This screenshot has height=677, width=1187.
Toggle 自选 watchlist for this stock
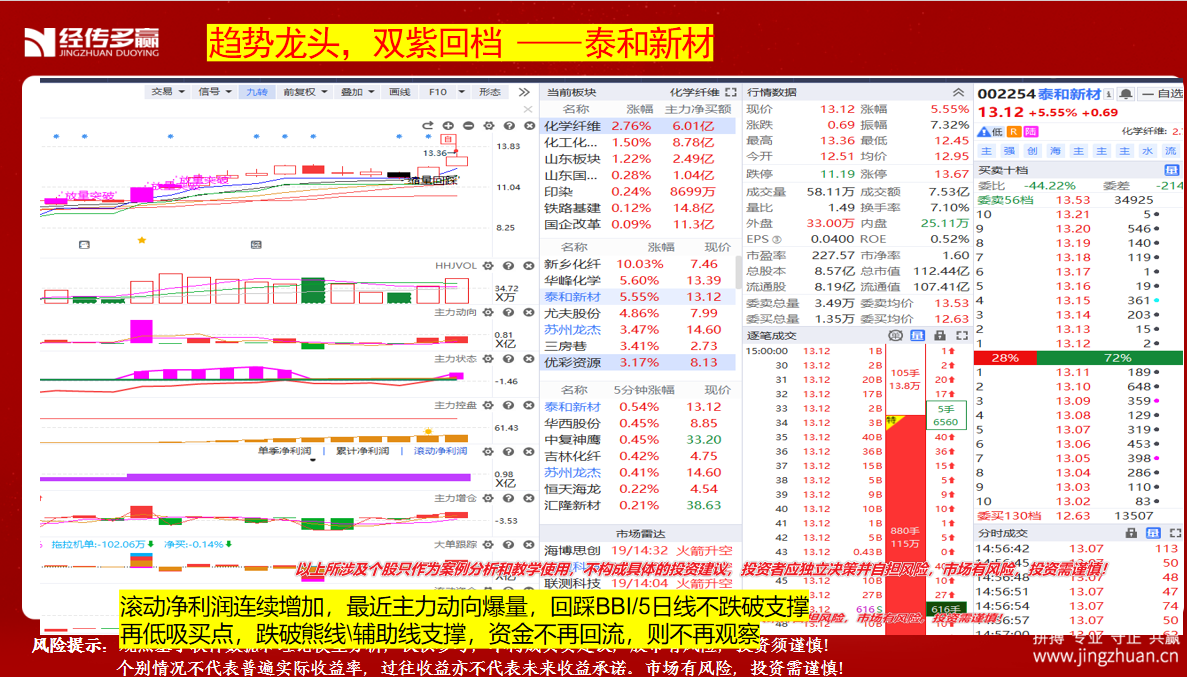tap(1162, 94)
